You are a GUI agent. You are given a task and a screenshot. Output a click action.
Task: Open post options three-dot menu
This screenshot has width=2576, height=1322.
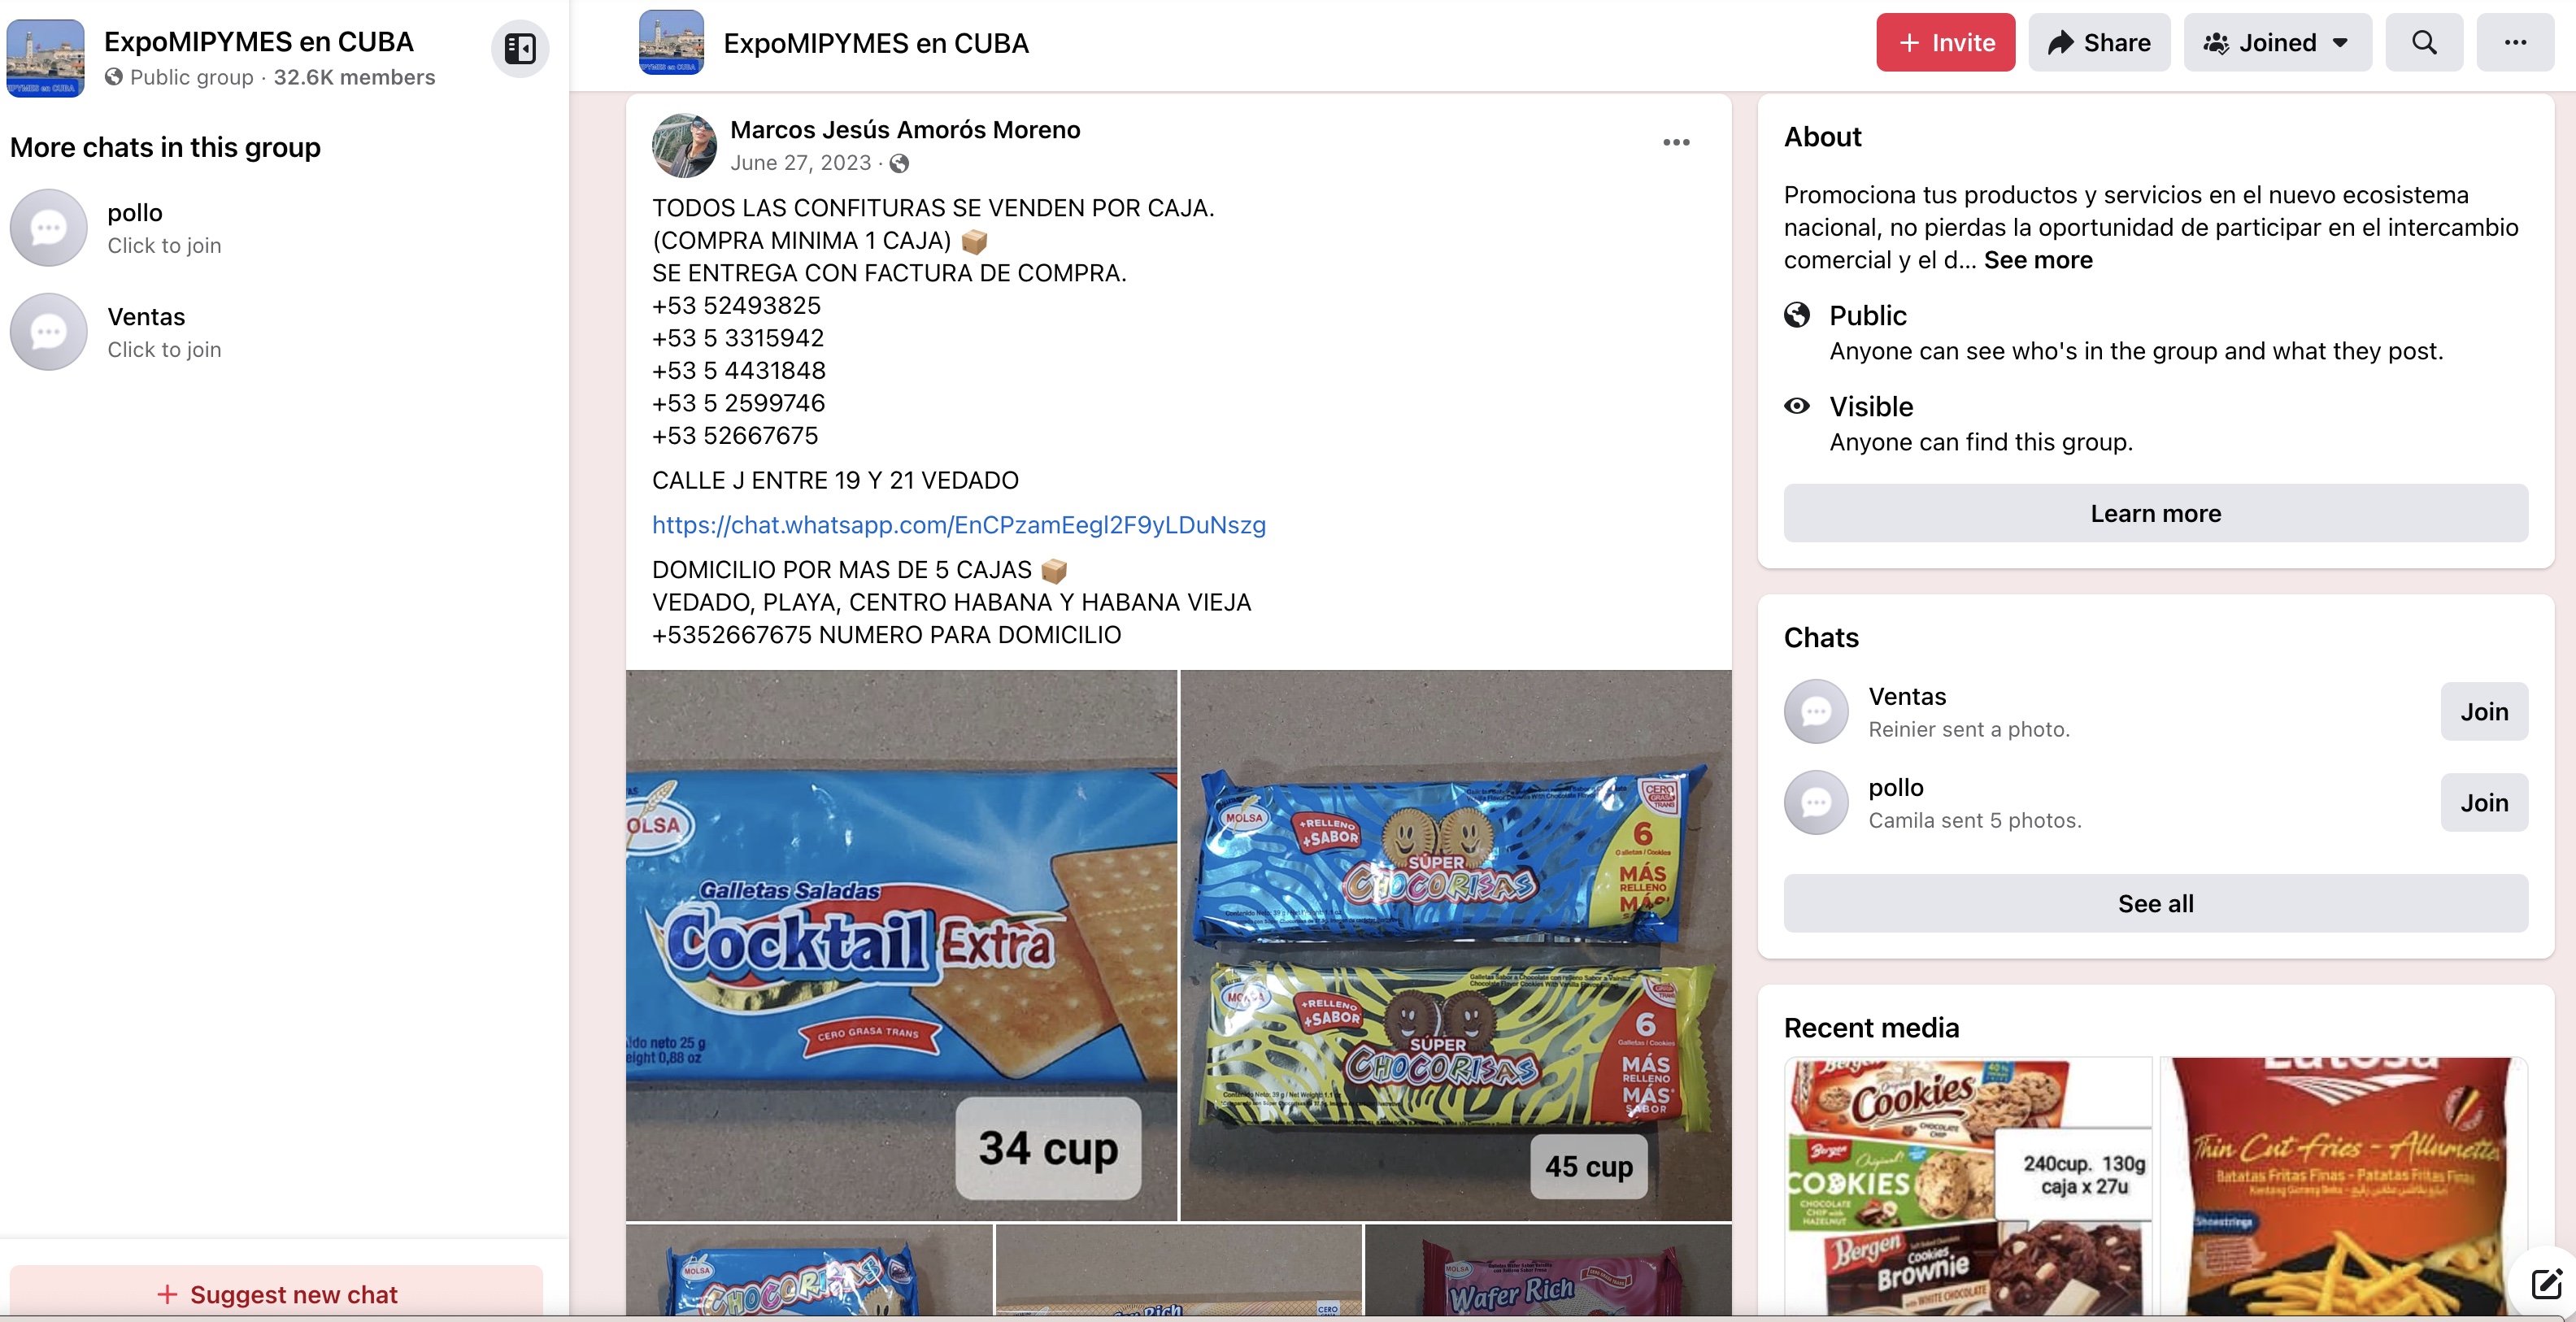pos(1676,142)
